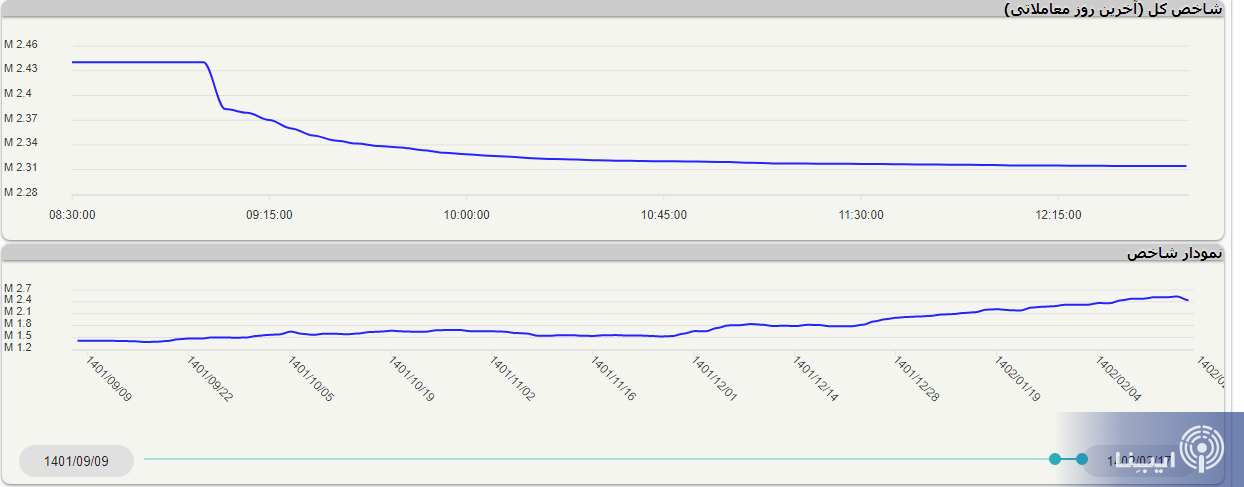Click the M 2.7 value on the lower chart axis
The image size is (1244, 487).
[x=18, y=288]
